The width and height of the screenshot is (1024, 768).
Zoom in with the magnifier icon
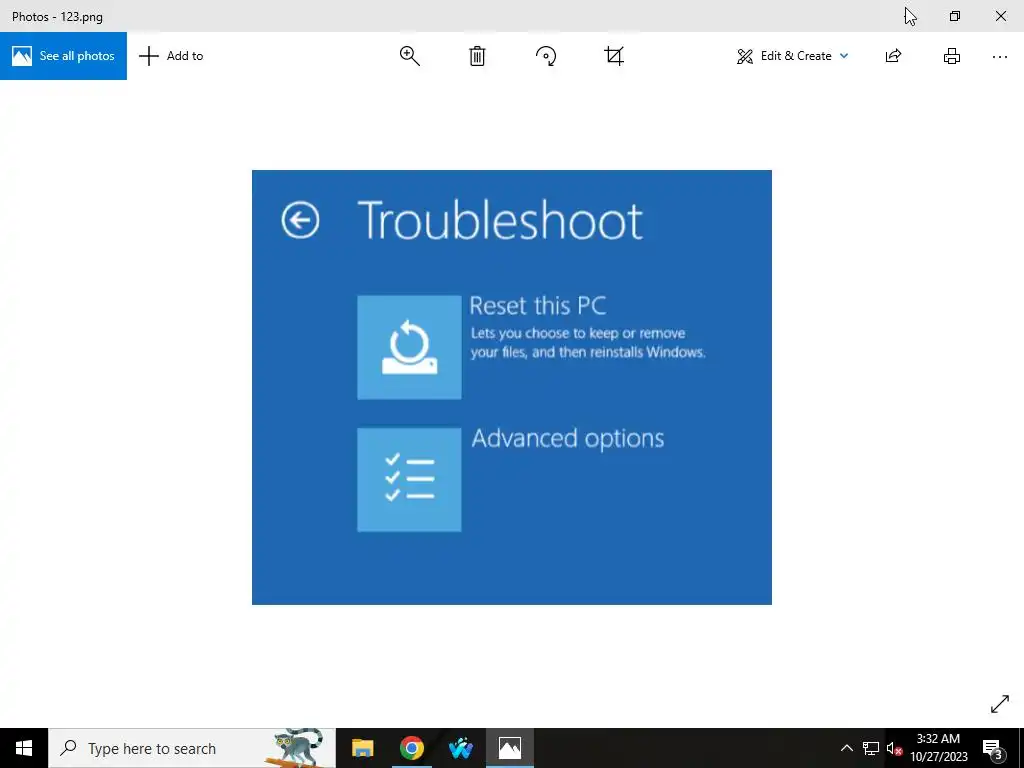[x=409, y=56]
